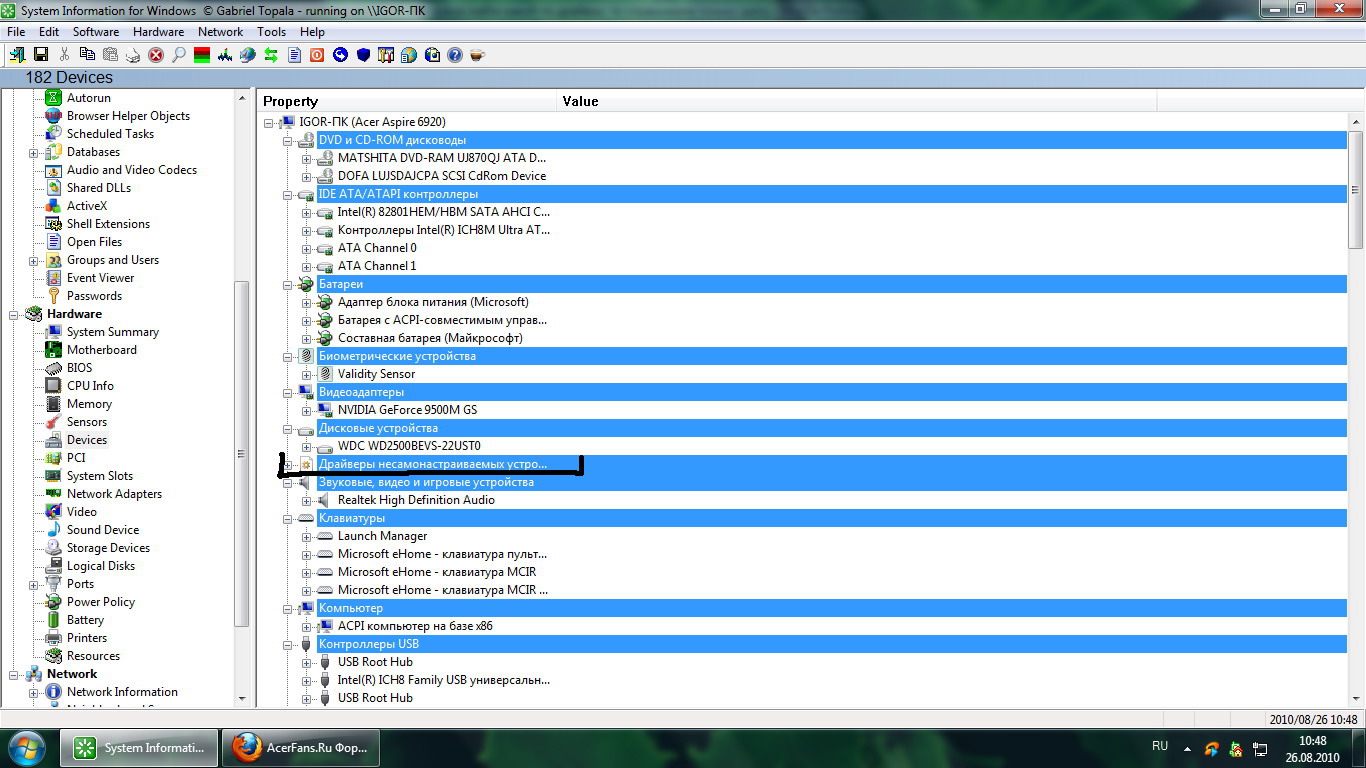Screen dimensions: 1366x768
Task: Open the Edit menu
Action: [49, 32]
